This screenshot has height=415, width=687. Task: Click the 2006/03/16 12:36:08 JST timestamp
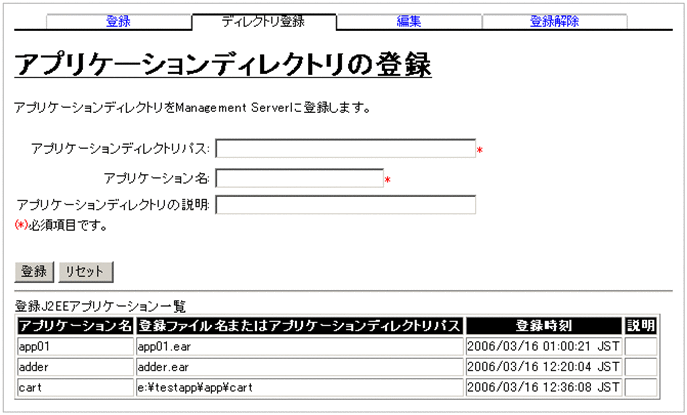(x=544, y=387)
